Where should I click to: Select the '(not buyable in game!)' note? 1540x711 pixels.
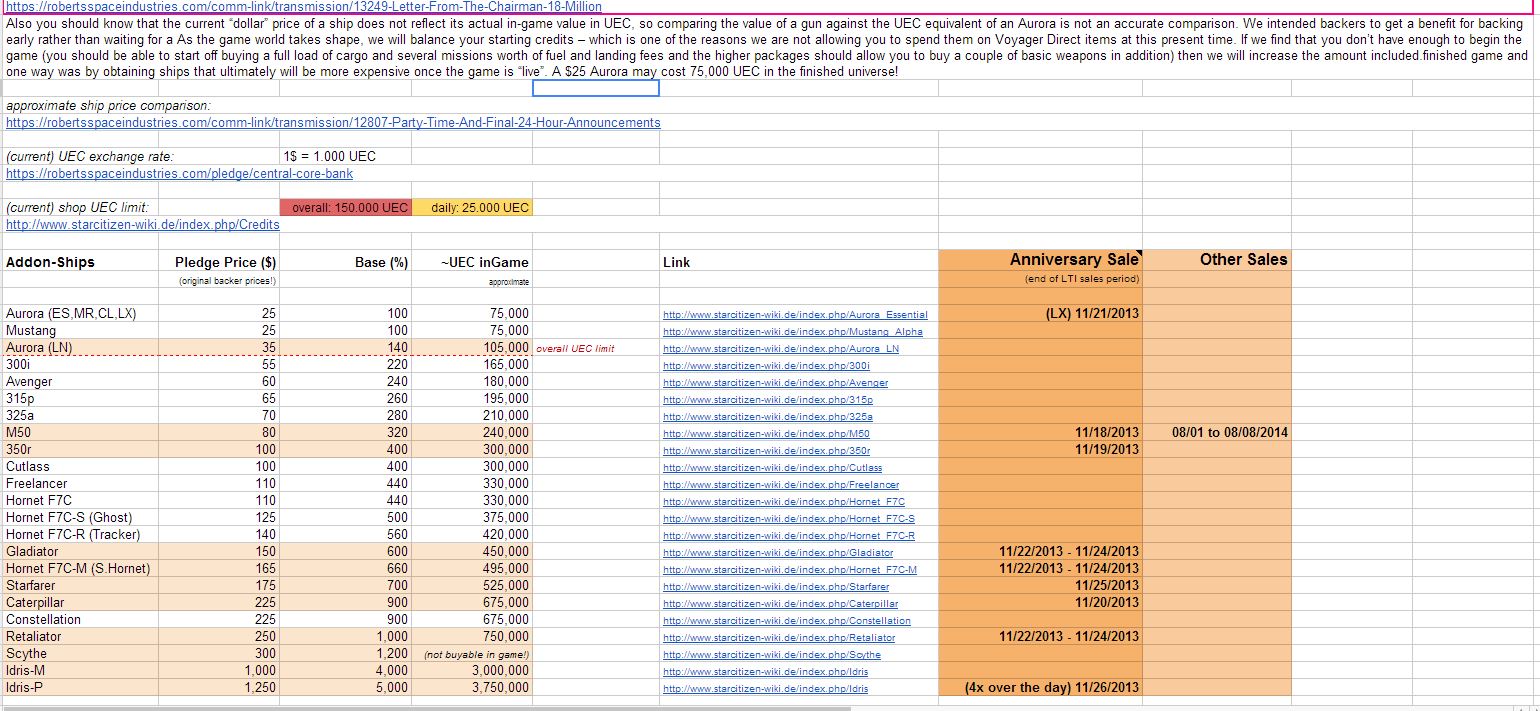pyautogui.click(x=476, y=655)
